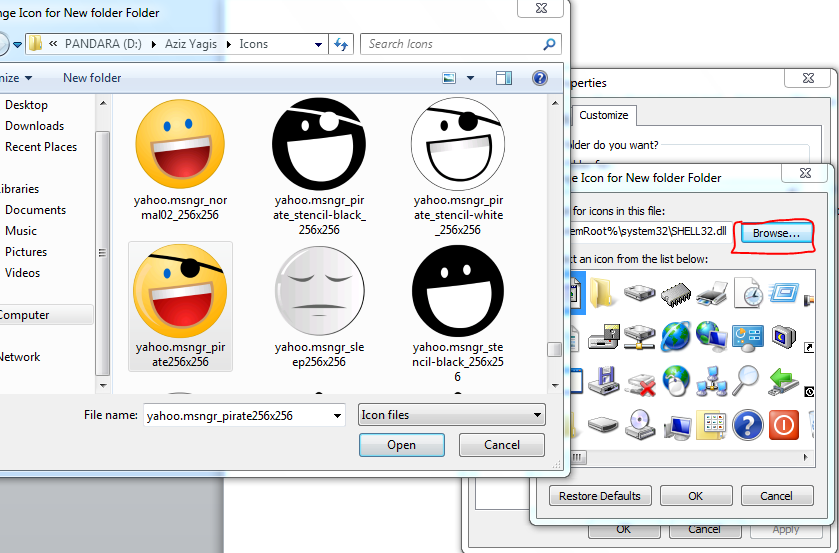Select the Control Panel icon

pos(748,338)
